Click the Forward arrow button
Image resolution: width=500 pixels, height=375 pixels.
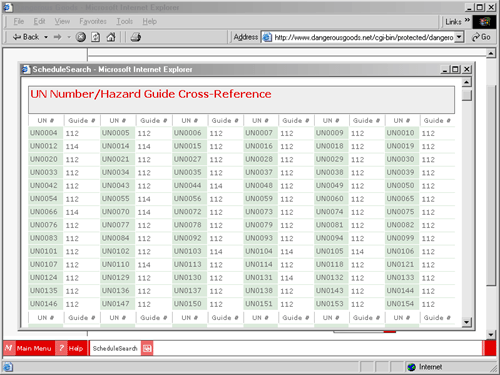click(58, 37)
